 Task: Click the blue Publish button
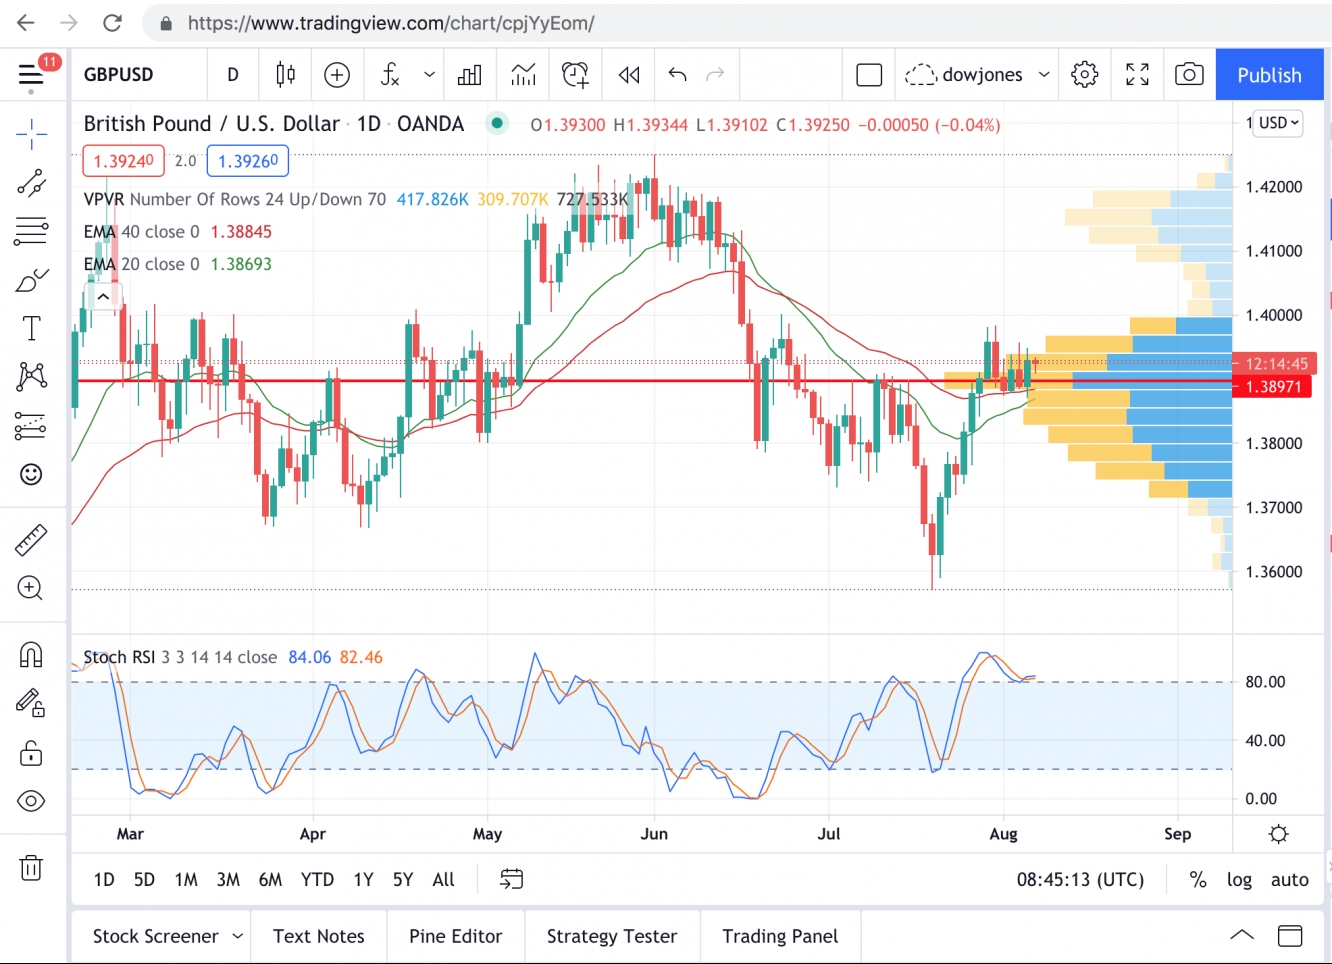tap(1269, 75)
